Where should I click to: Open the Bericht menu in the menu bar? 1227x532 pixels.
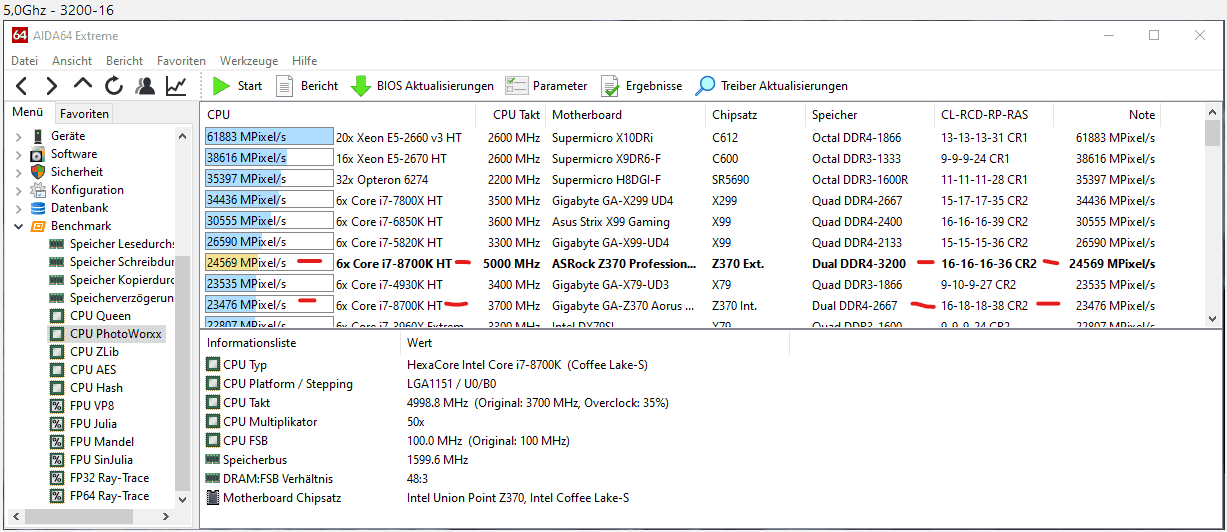pyautogui.click(x=124, y=61)
